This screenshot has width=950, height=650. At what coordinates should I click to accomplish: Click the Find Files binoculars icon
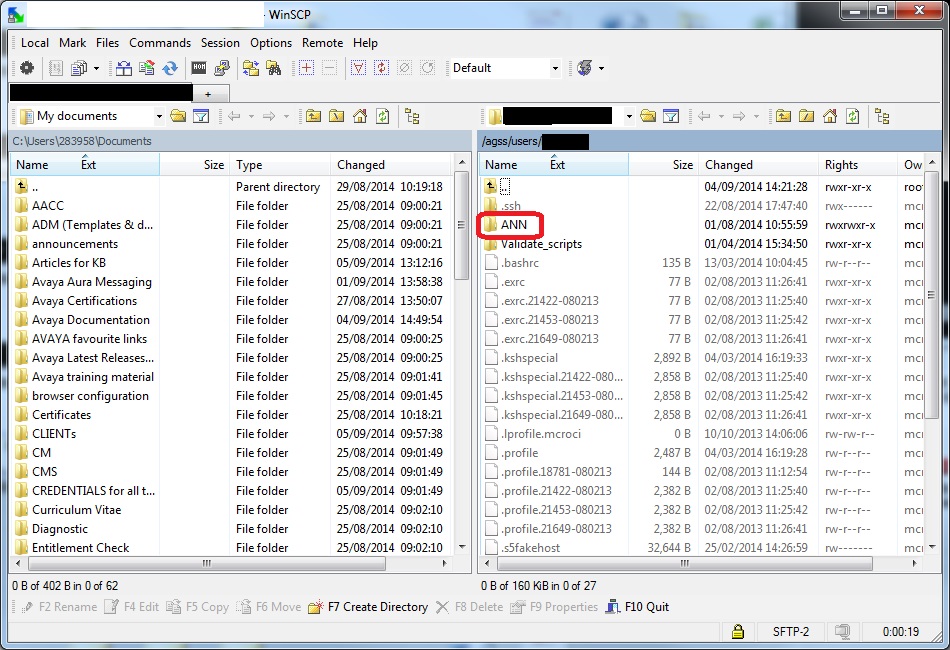click(x=274, y=68)
